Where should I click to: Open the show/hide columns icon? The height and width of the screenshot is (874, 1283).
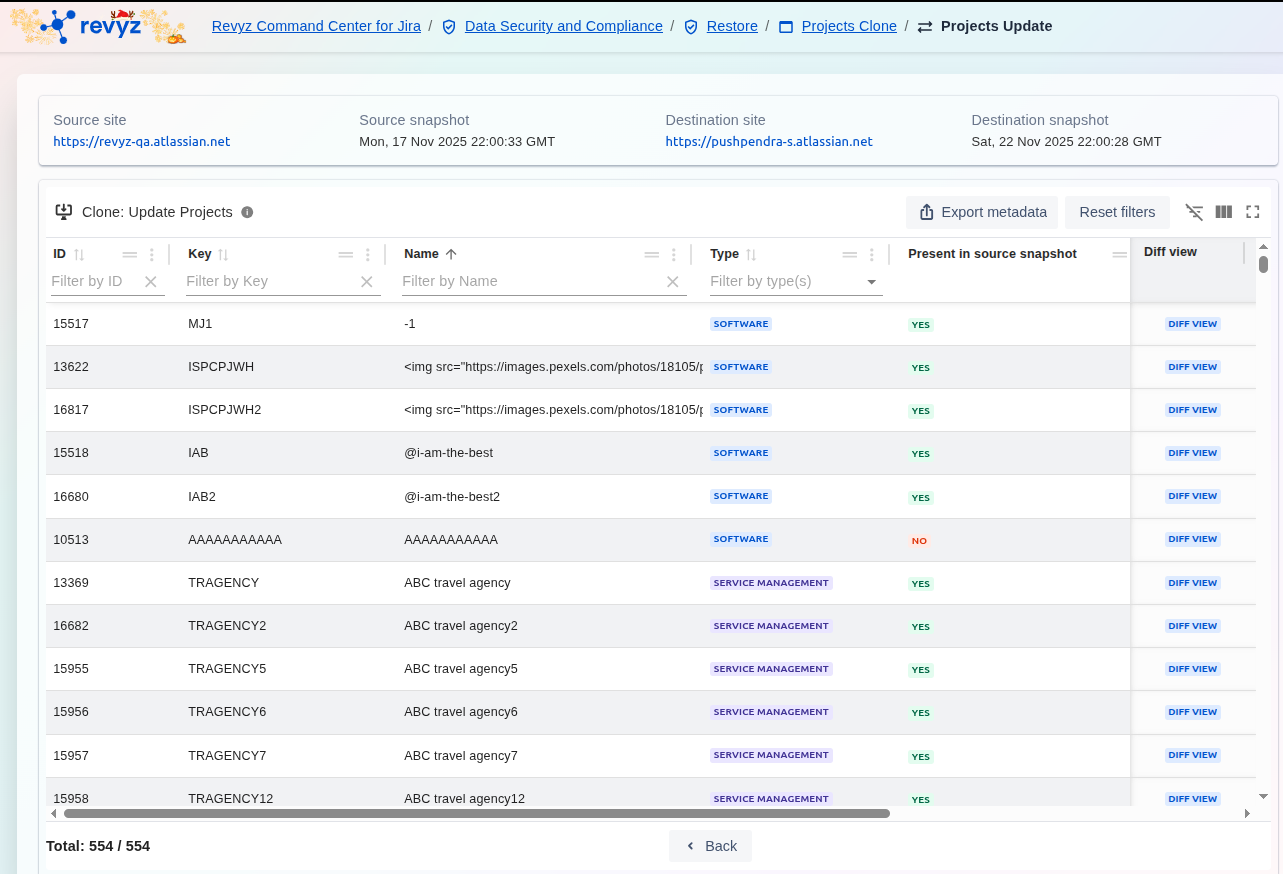coord(1223,212)
